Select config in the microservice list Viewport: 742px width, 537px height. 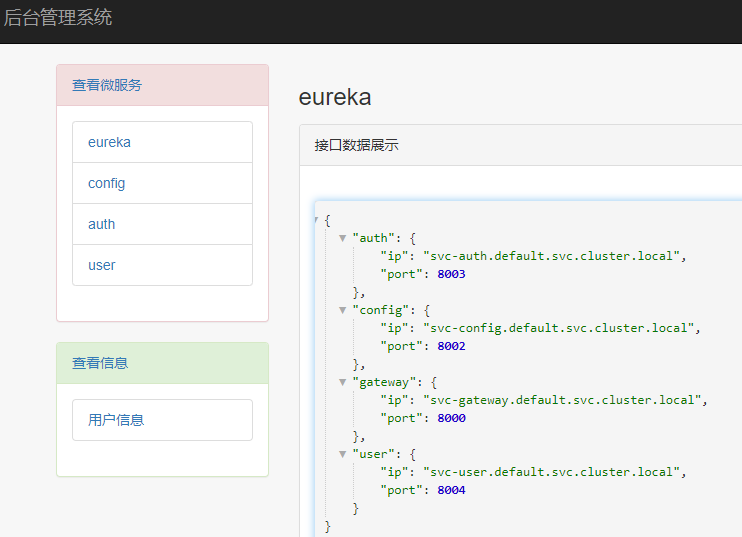coord(162,184)
